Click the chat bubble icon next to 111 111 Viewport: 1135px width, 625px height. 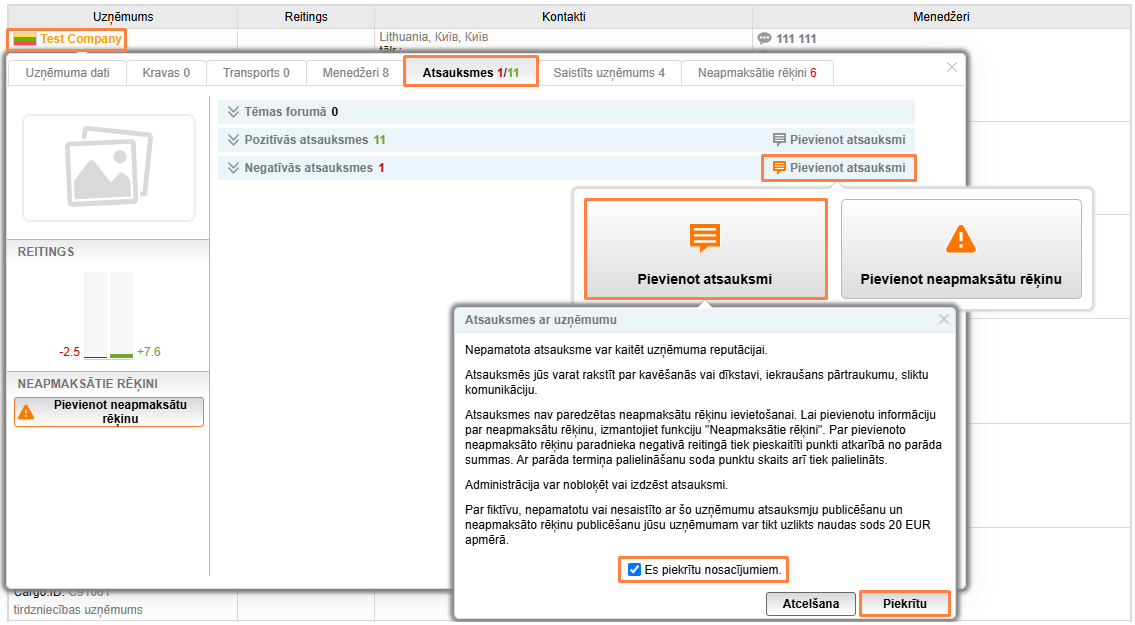coord(765,39)
